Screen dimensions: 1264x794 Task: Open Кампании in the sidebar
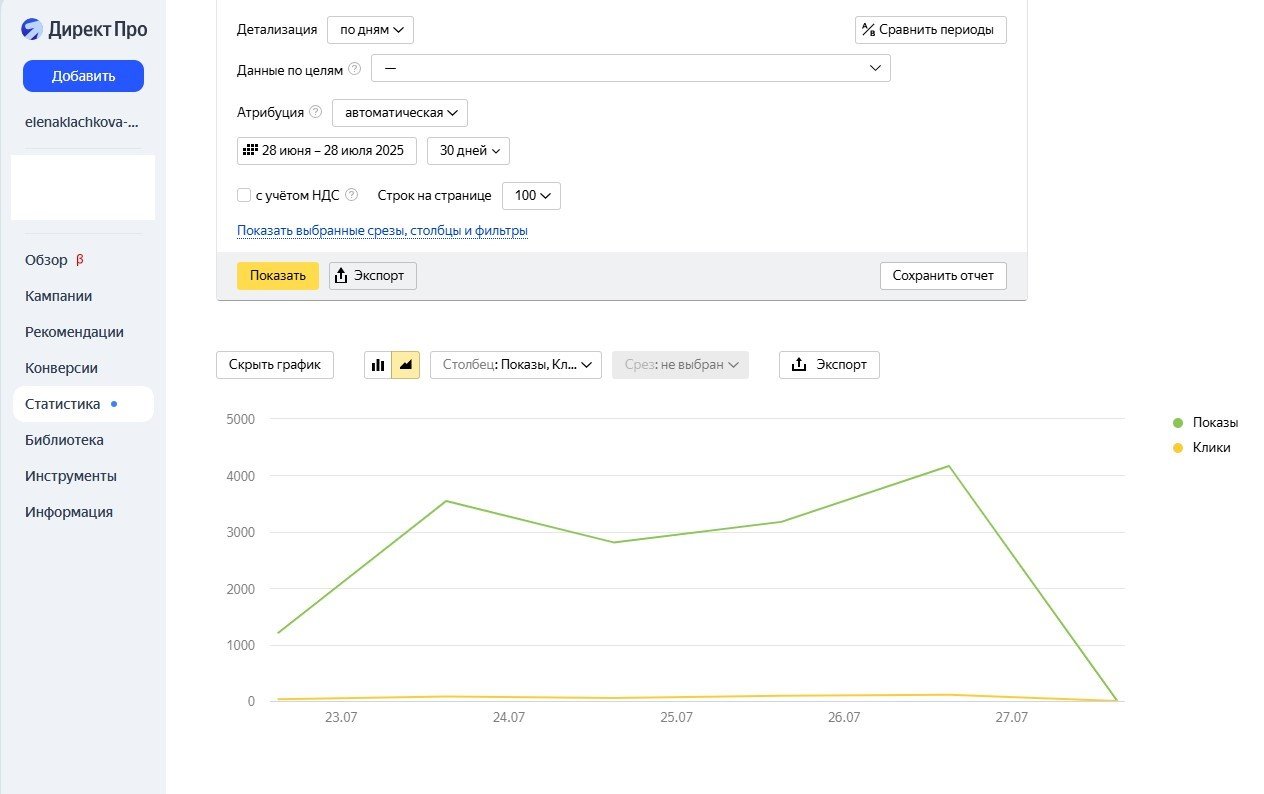click(59, 296)
